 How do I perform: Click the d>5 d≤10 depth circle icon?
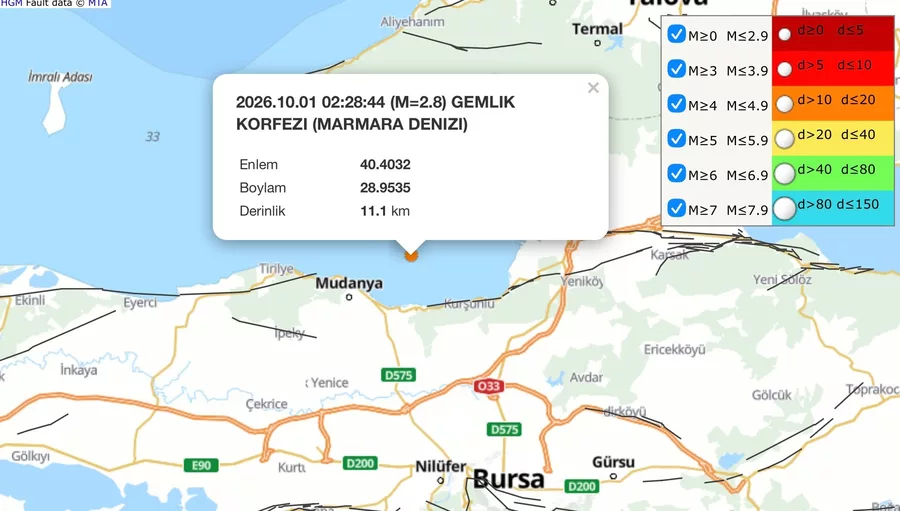785,69
